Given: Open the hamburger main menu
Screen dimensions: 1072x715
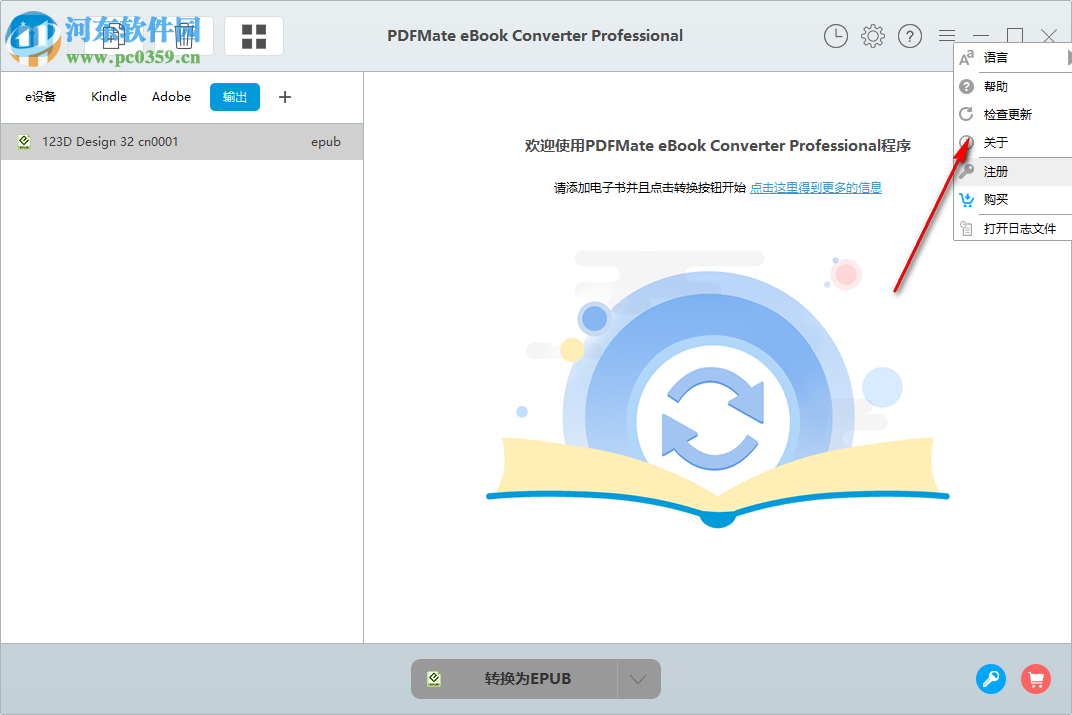Looking at the screenshot, I should coord(946,36).
